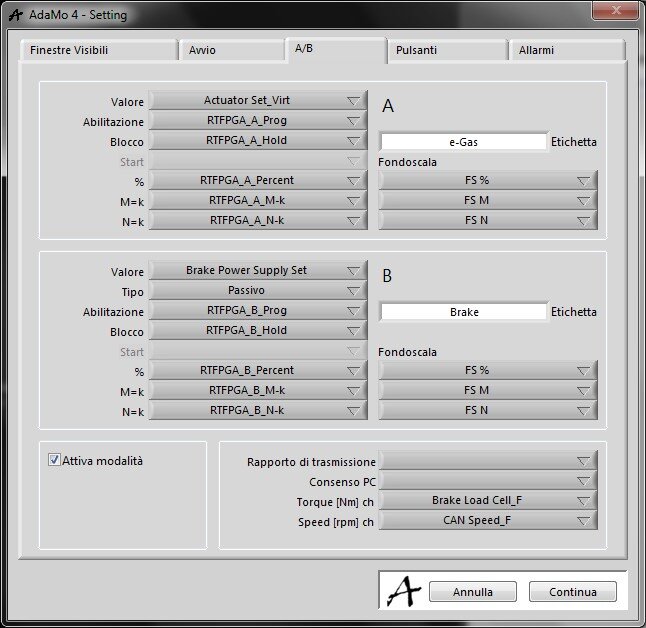Open the Actuator Set_Virt Valore dropdown
The width and height of the screenshot is (646, 628).
pyautogui.click(x=258, y=101)
